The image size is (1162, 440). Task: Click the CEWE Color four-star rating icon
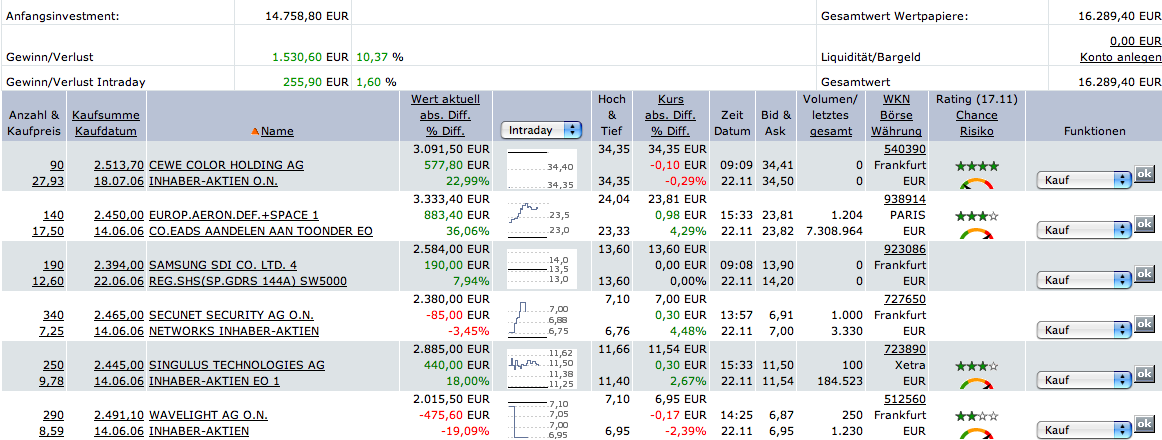(x=975, y=165)
